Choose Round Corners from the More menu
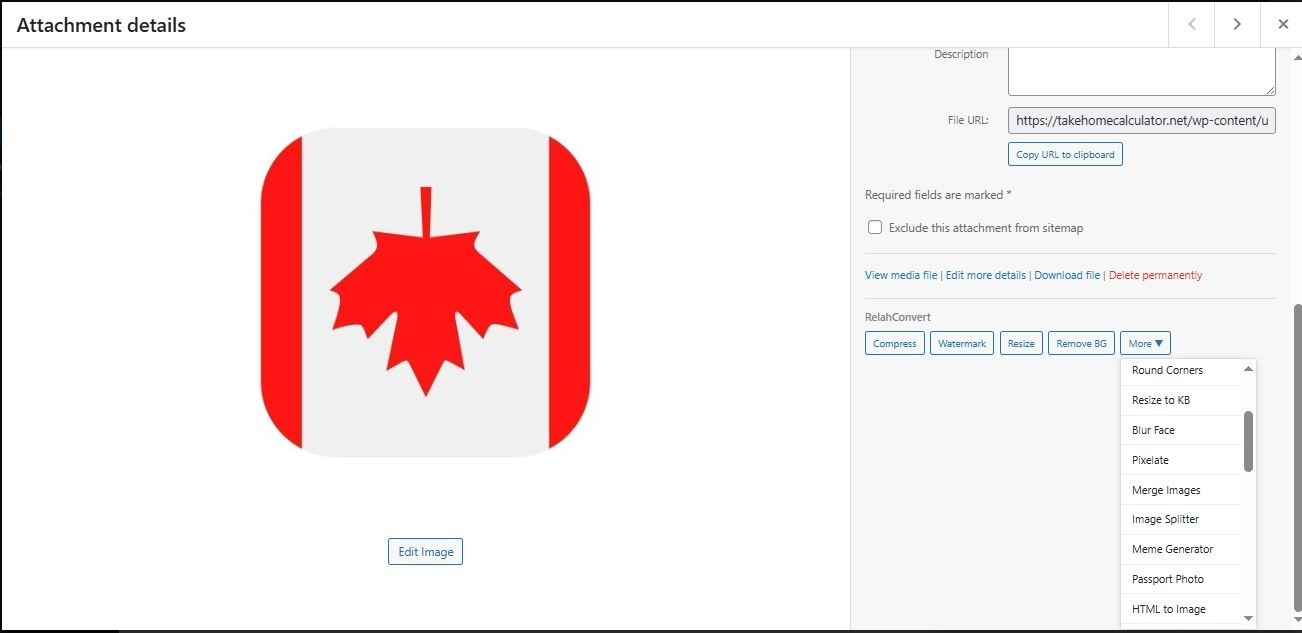1302x633 pixels. click(1180, 370)
